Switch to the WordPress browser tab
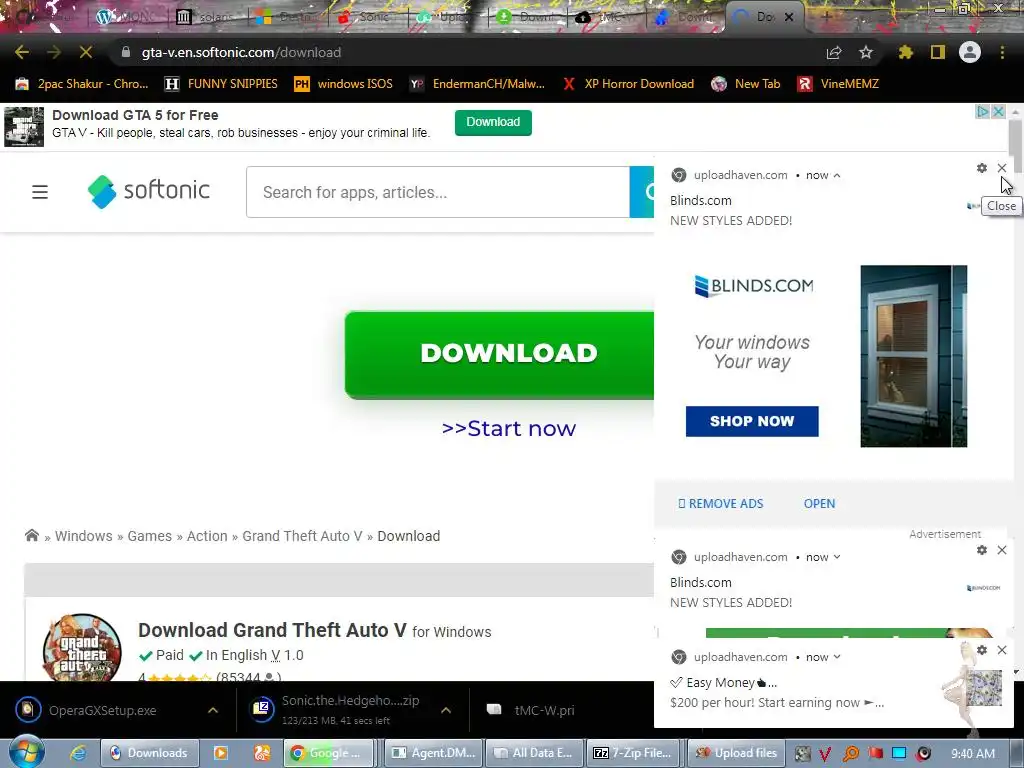 pyautogui.click(x=127, y=17)
